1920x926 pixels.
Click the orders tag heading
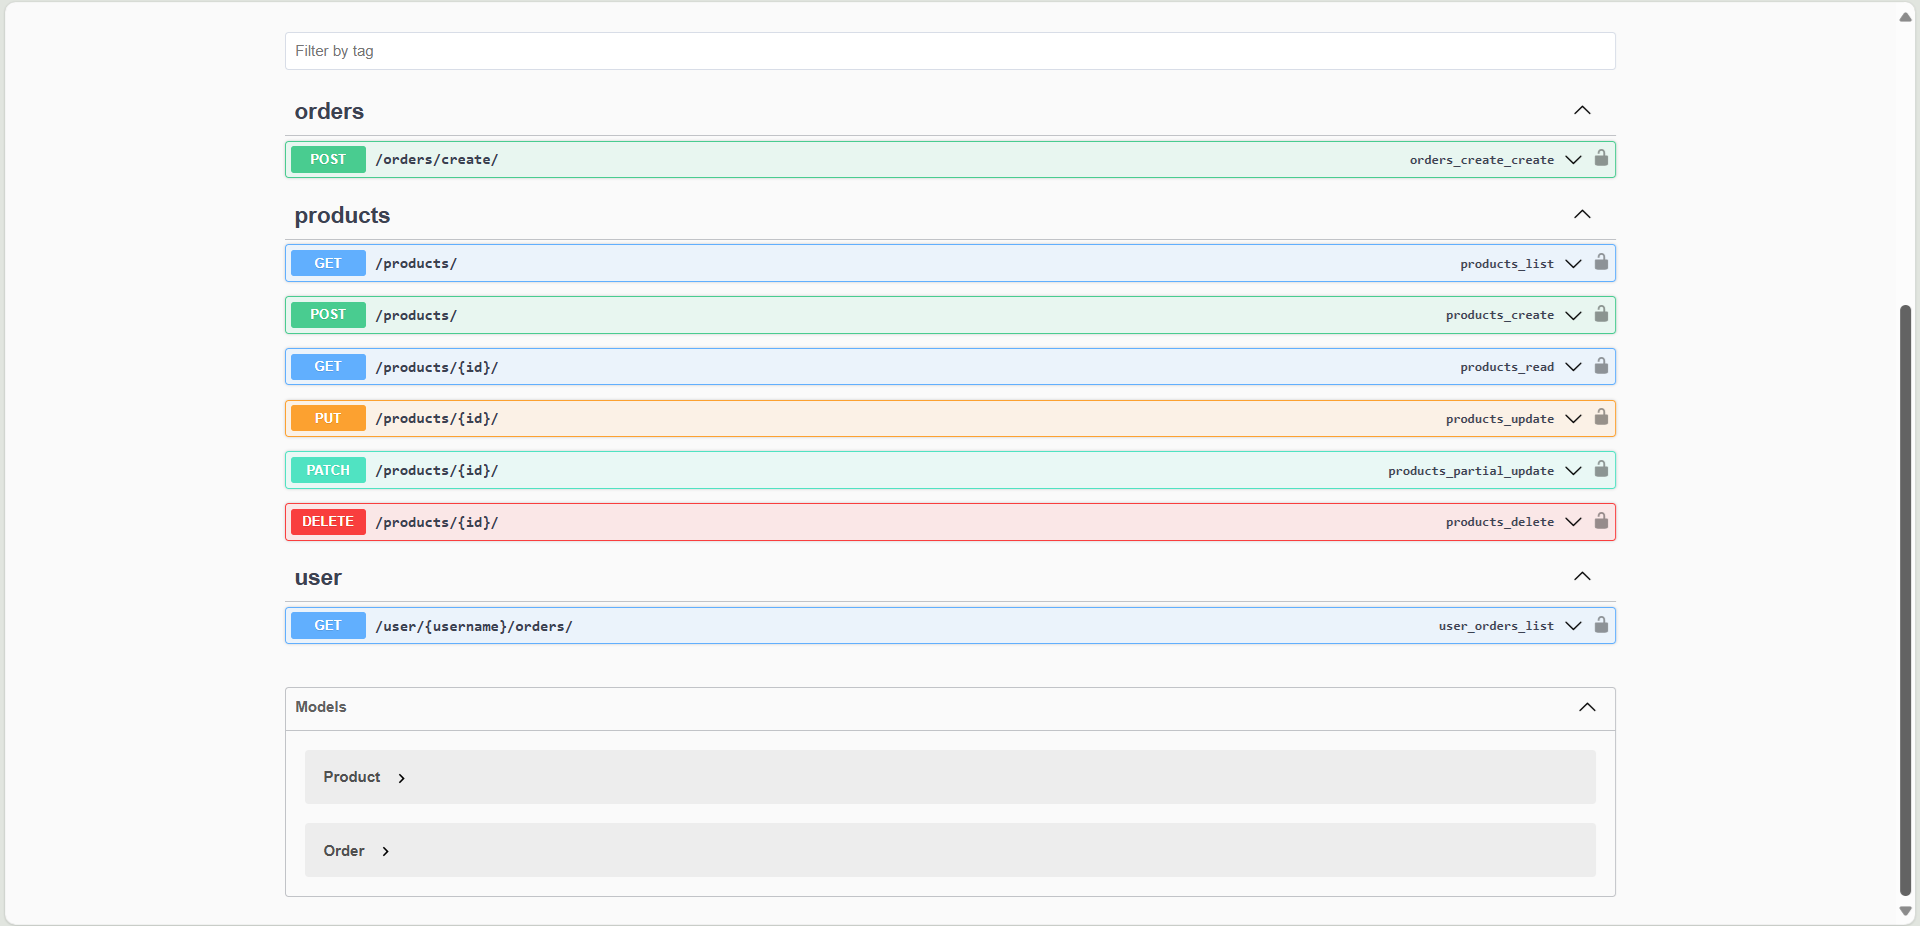point(329,111)
